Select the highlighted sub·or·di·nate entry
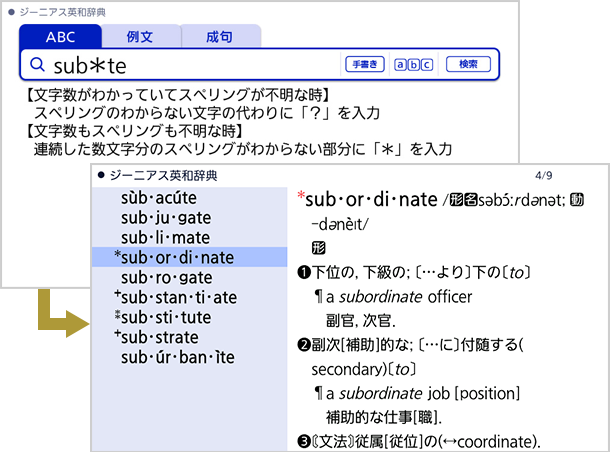Viewport: 610px width, 452px height. click(x=175, y=257)
